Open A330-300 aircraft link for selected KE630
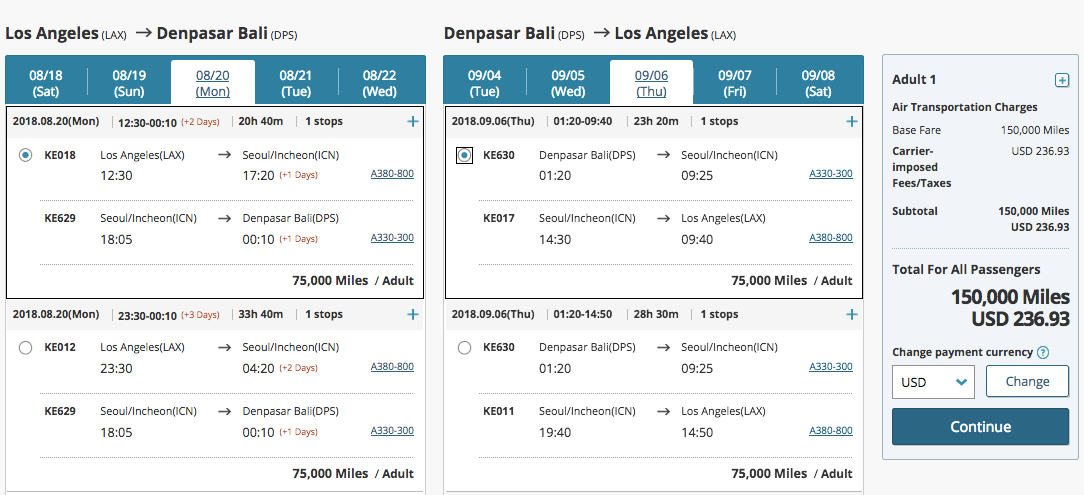 [x=831, y=174]
